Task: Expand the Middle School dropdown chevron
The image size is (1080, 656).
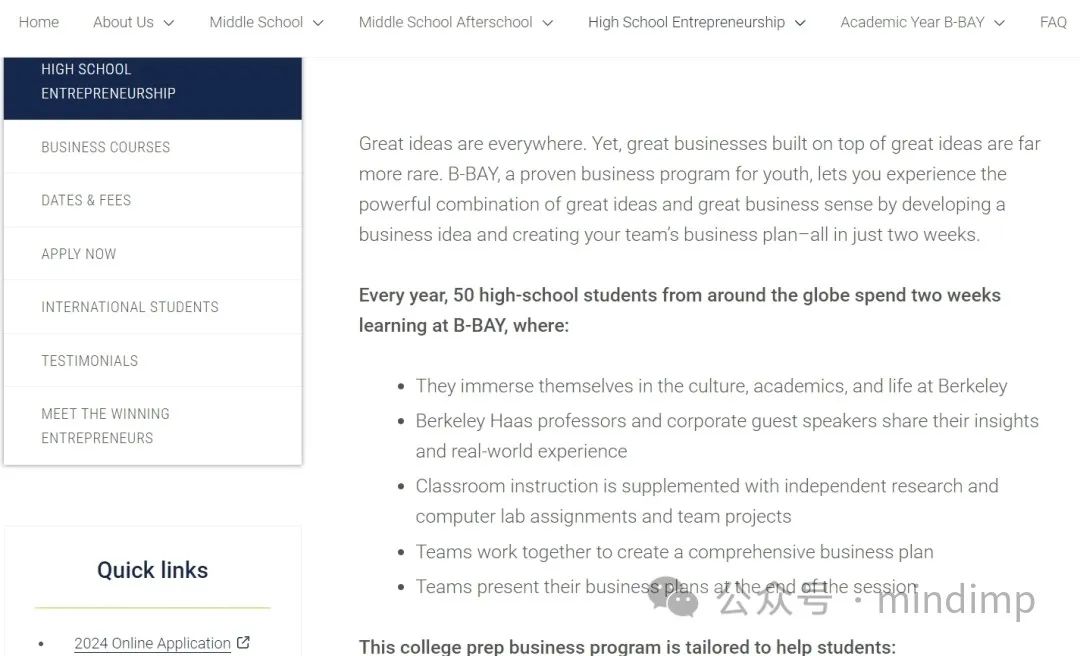Action: [x=318, y=23]
